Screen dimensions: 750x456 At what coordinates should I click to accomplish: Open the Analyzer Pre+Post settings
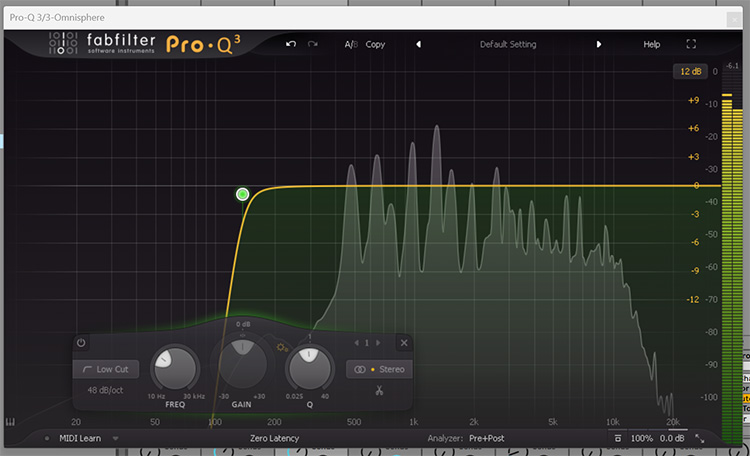point(486,438)
